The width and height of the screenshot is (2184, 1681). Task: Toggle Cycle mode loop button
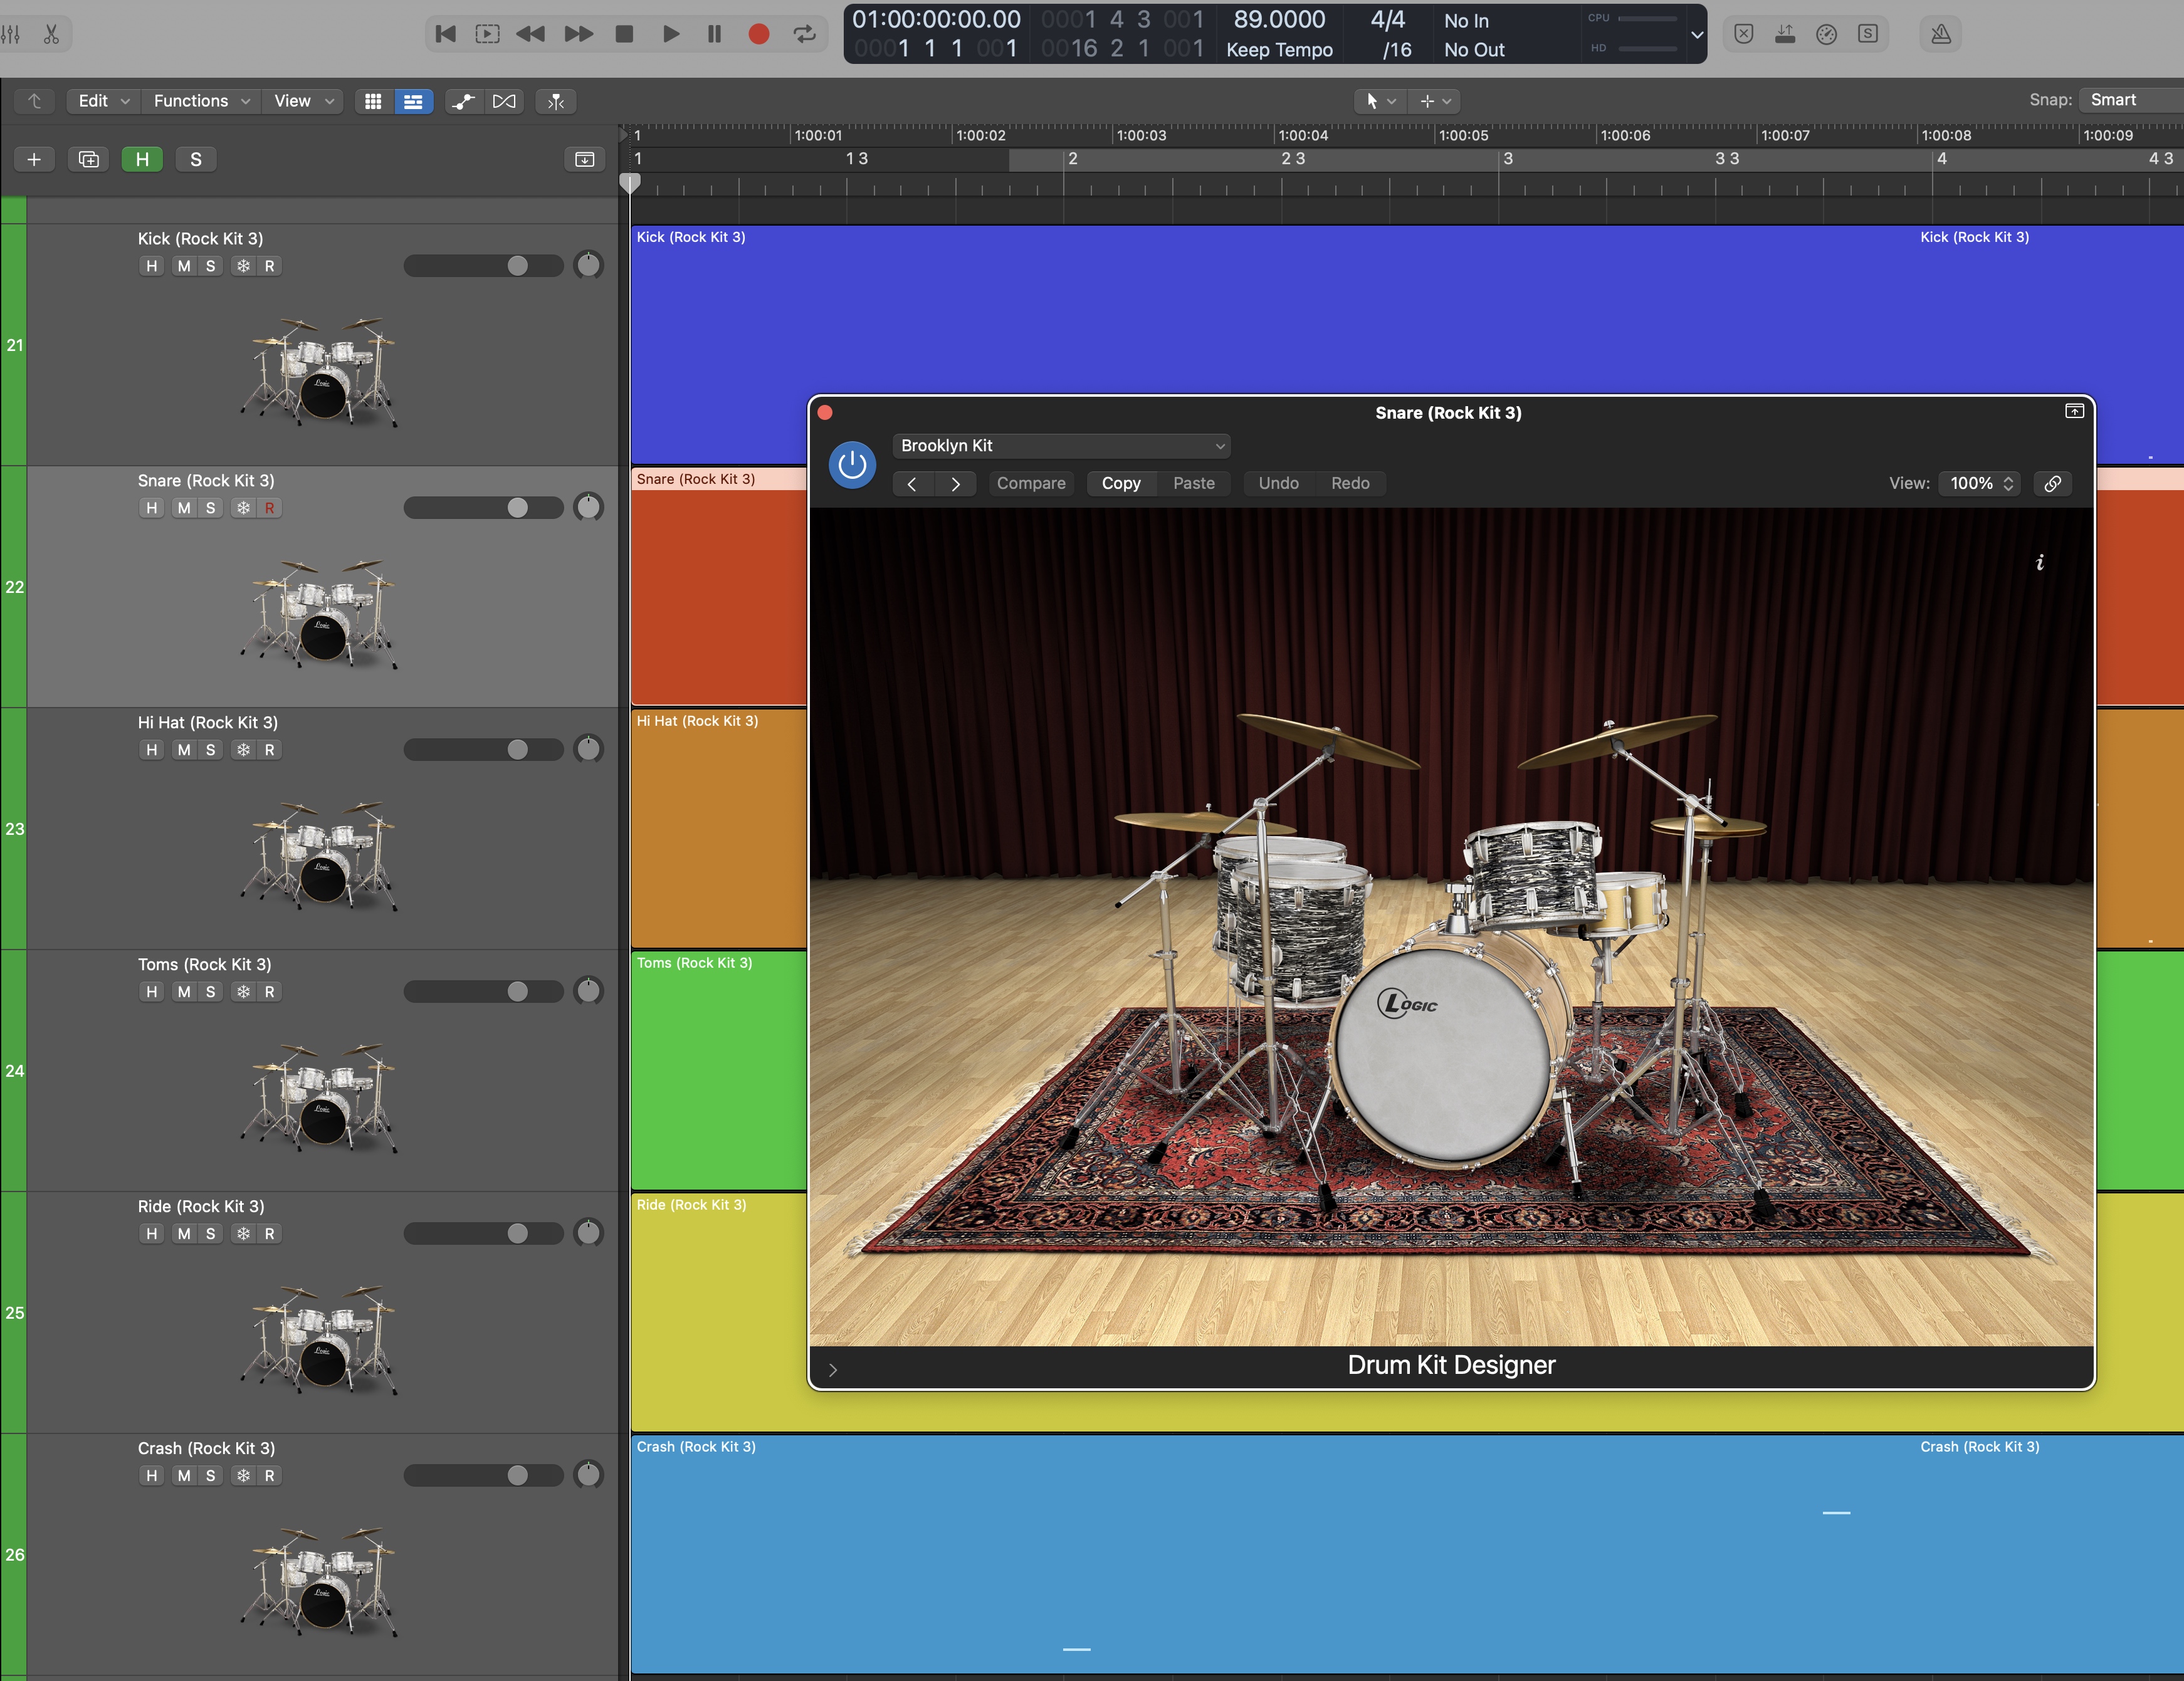804,34
